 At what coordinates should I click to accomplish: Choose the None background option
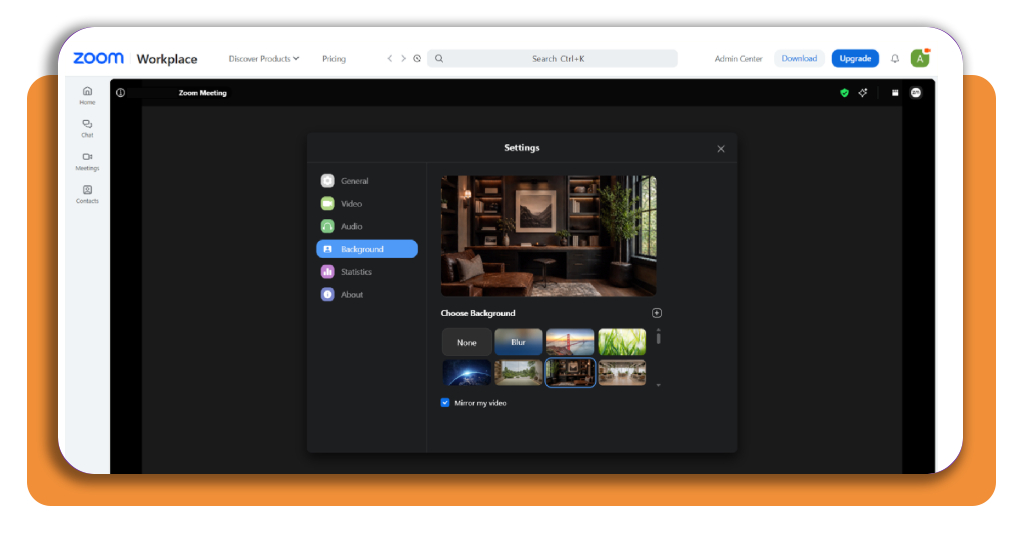pos(466,342)
